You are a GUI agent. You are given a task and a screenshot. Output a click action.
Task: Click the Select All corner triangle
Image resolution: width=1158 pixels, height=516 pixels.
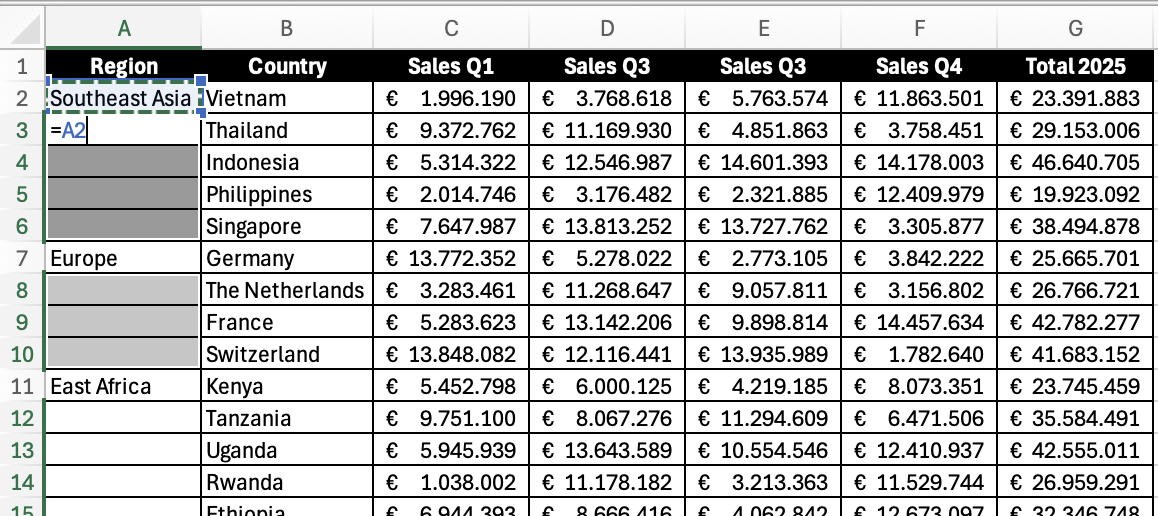pos(23,30)
